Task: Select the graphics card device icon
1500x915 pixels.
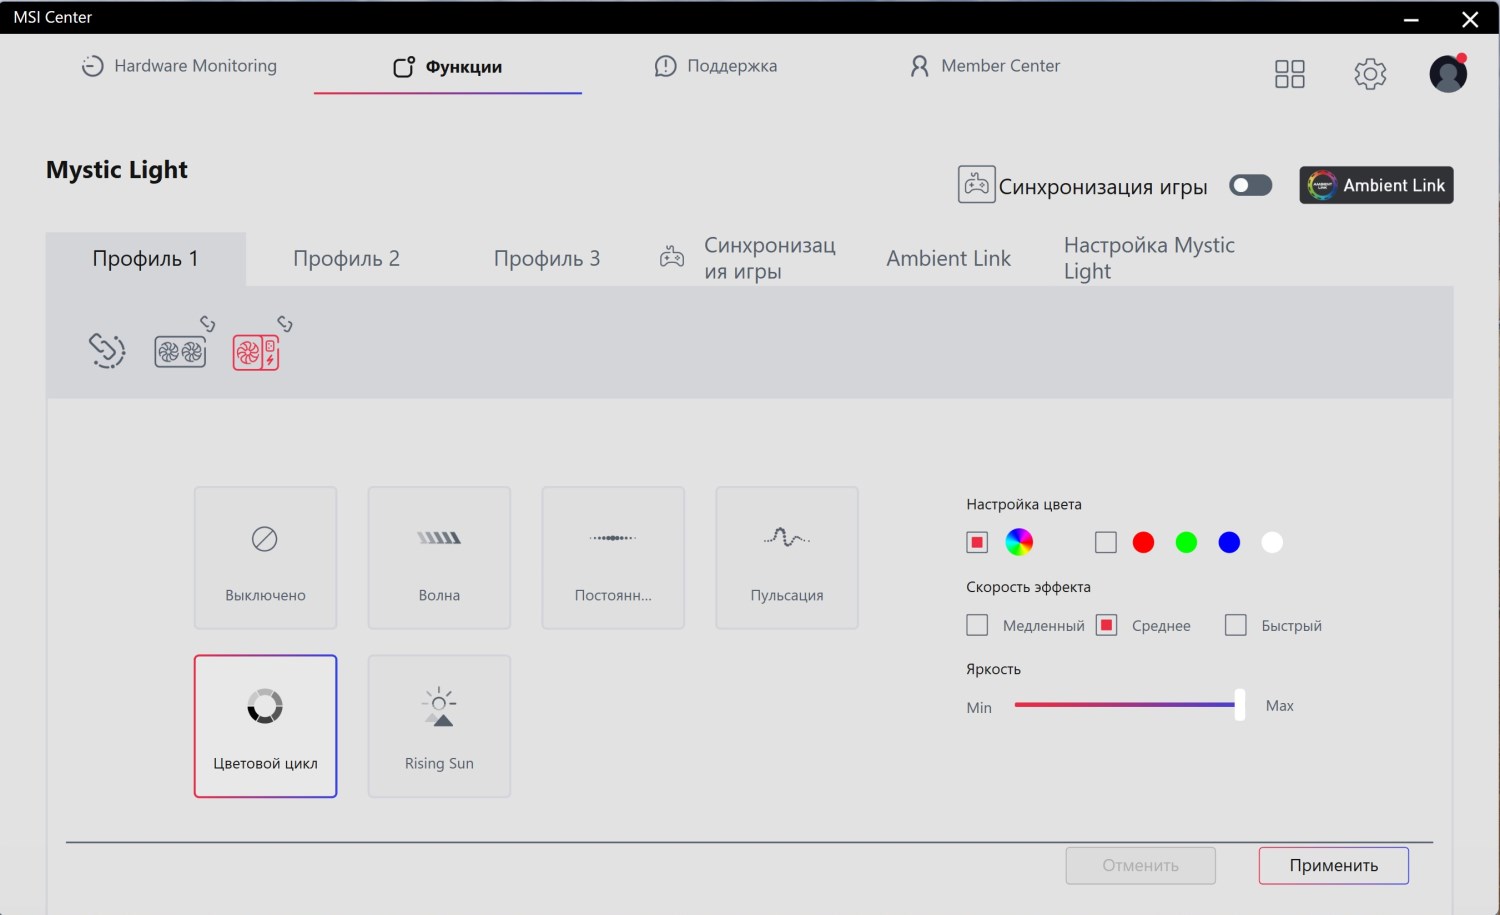Action: pyautogui.click(x=180, y=351)
